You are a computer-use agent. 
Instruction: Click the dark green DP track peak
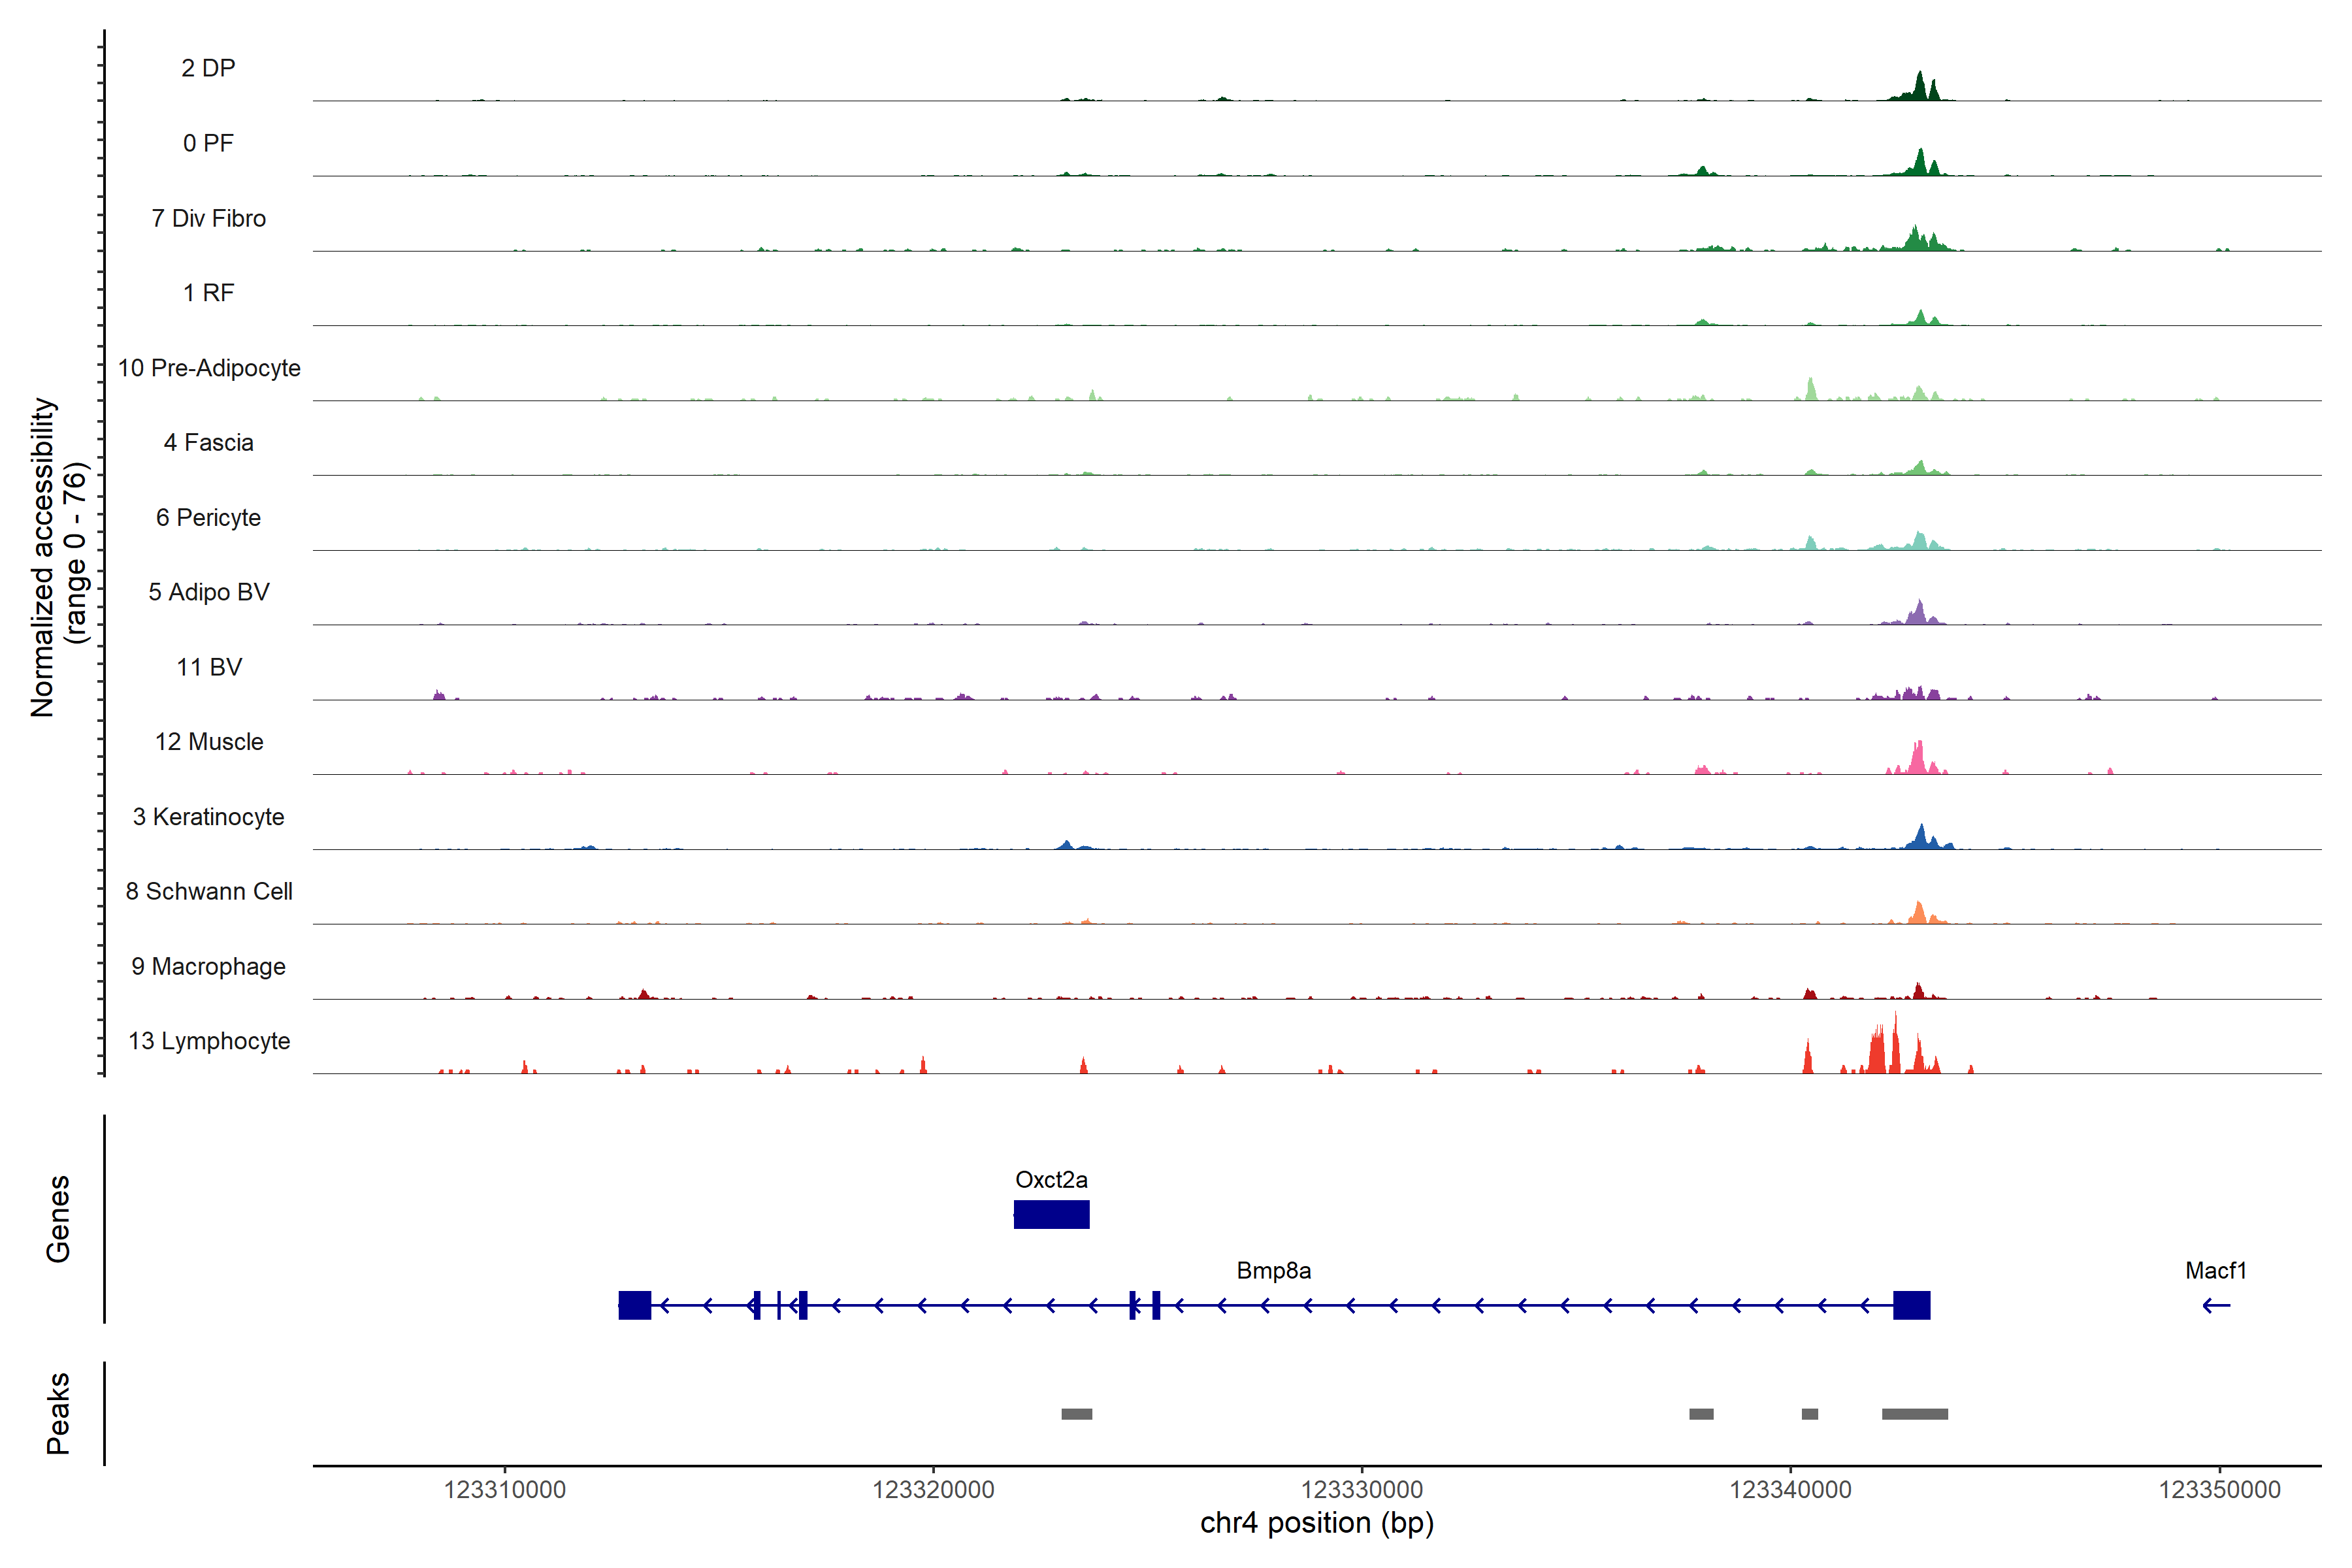pos(1919,88)
